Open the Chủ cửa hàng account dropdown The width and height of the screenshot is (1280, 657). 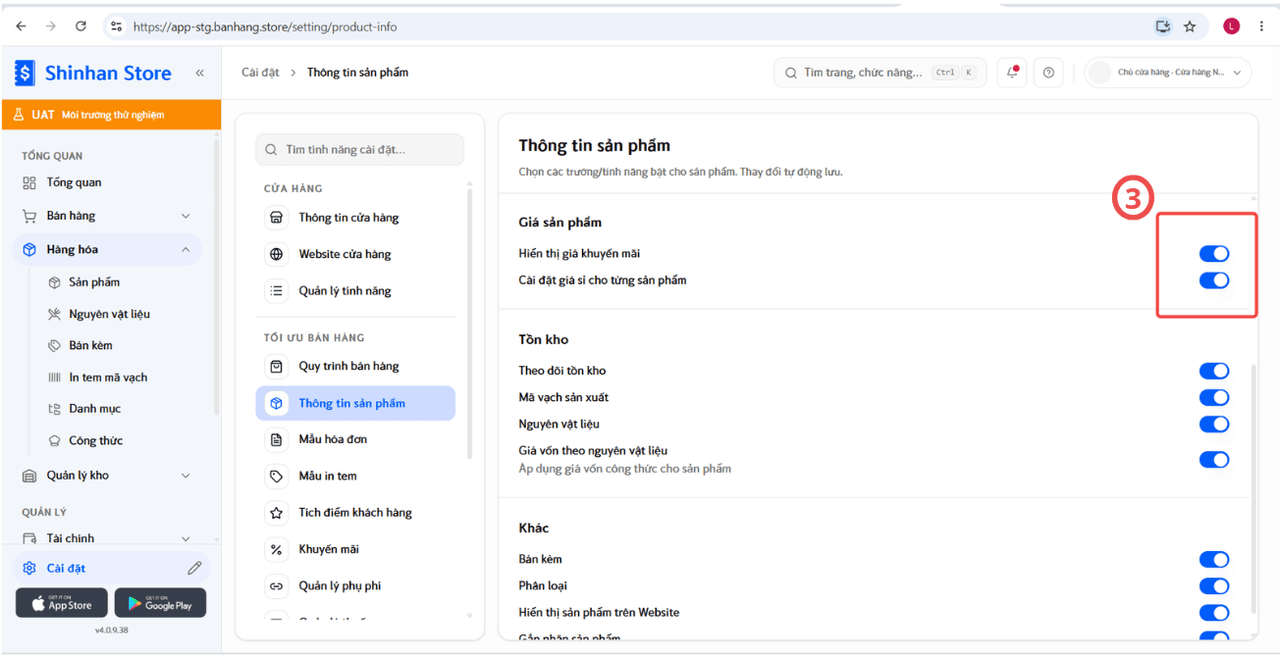point(1168,72)
